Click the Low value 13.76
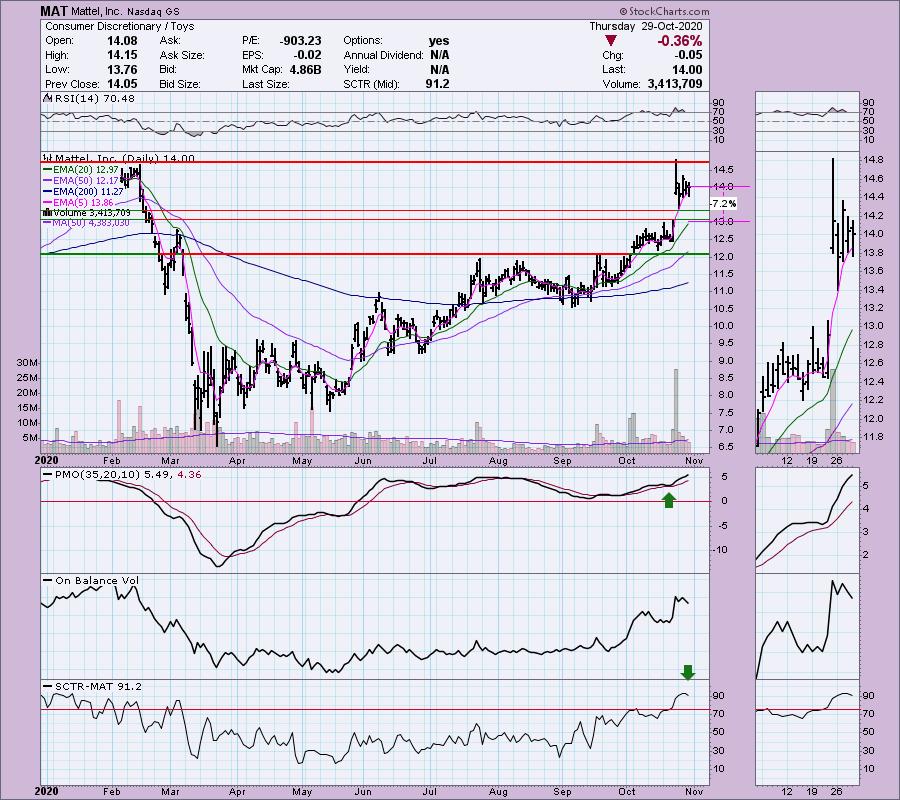 coord(122,69)
